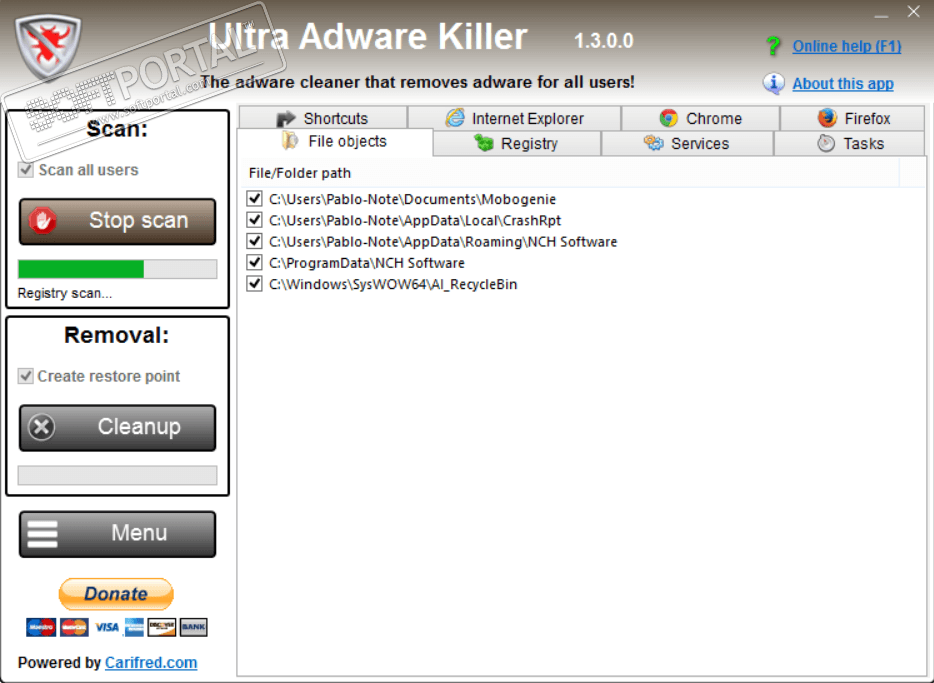Select the C:\Users\Pablo-Note\Documents\Mobogenie path text
The image size is (934, 683).
pos(412,199)
